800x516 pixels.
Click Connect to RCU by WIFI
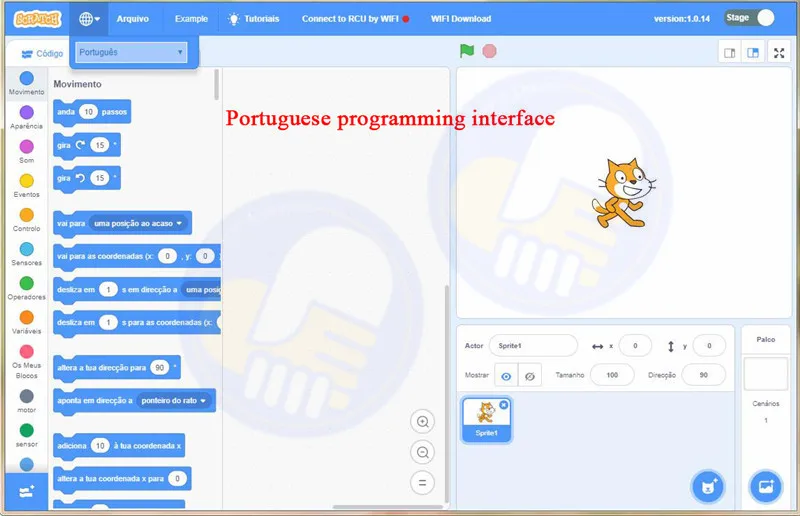tap(355, 19)
